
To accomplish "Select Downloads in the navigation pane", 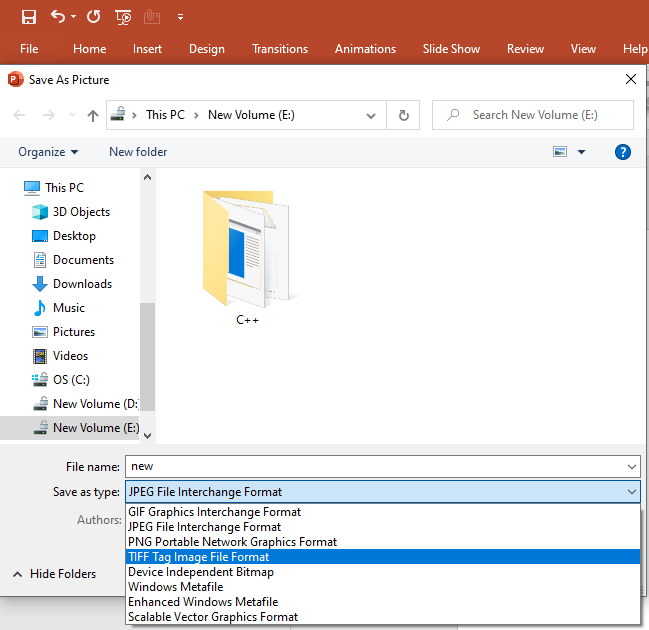I will (x=82, y=284).
